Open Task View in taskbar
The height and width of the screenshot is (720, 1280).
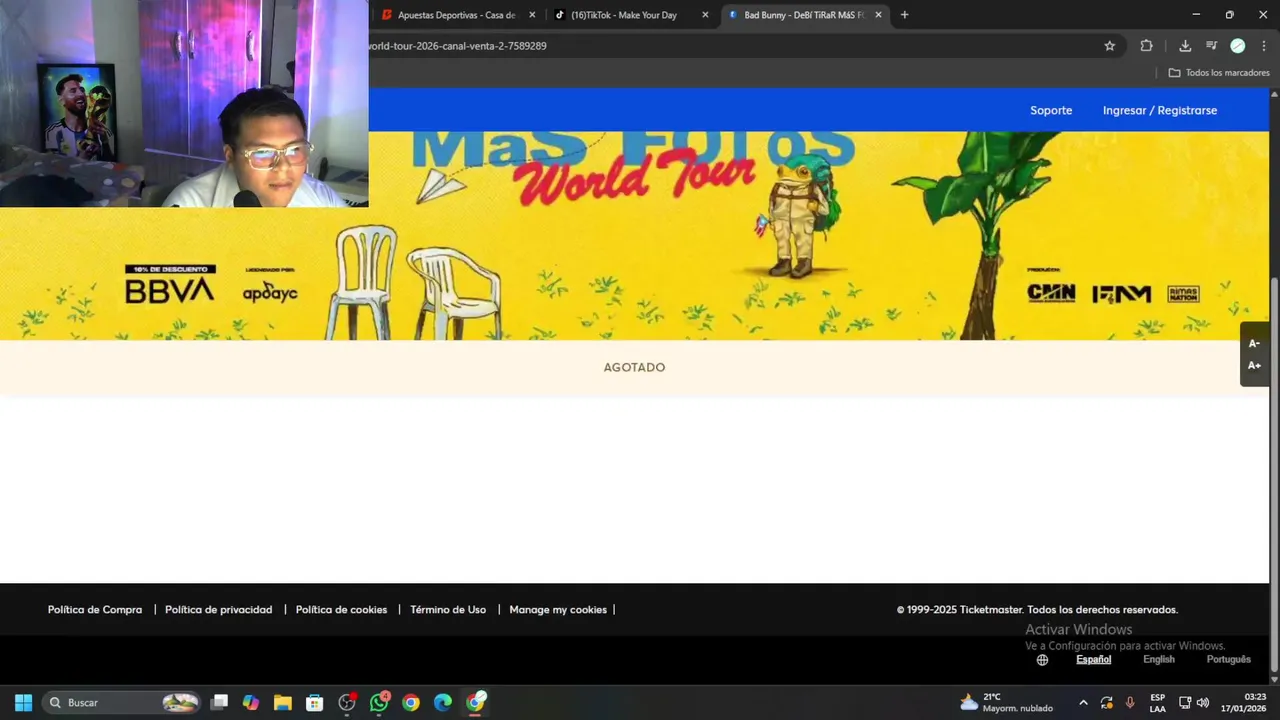[219, 703]
